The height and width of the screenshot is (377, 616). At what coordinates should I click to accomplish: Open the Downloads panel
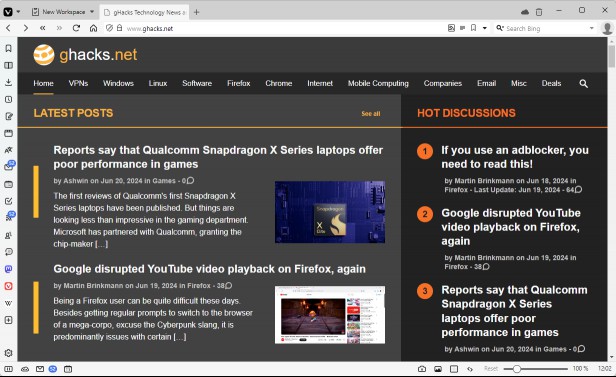point(8,82)
